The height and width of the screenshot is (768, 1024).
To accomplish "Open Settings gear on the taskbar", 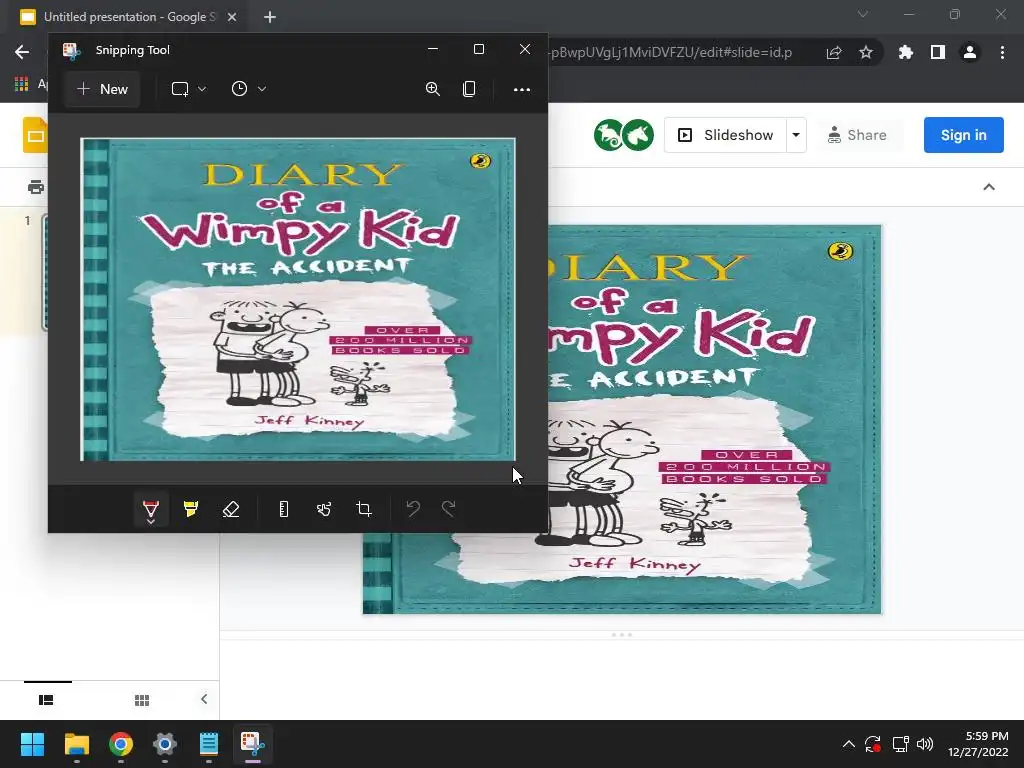I will 165,744.
